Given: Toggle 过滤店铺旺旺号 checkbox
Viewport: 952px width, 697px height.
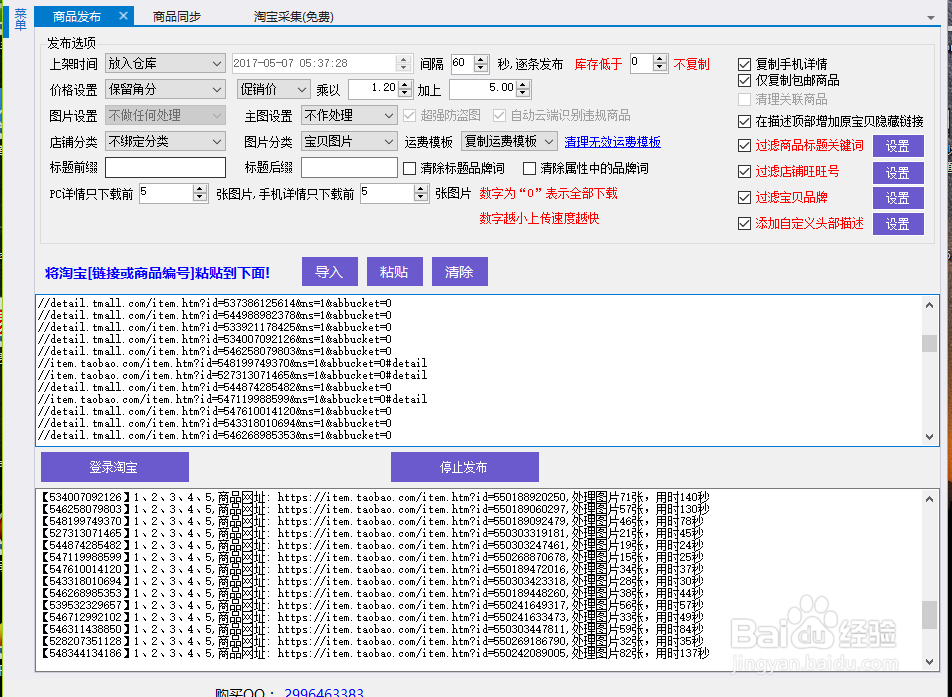Looking at the screenshot, I should tap(744, 172).
